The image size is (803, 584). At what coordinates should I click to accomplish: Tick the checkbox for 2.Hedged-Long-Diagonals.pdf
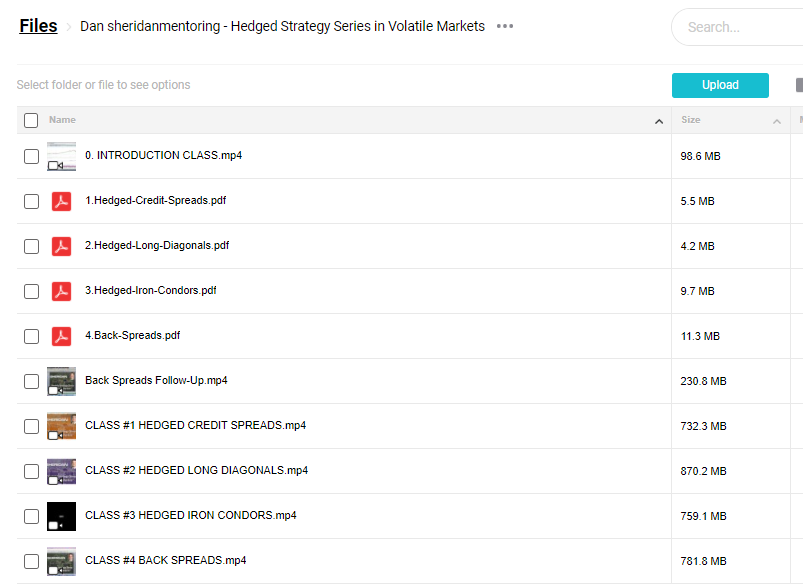coord(31,246)
